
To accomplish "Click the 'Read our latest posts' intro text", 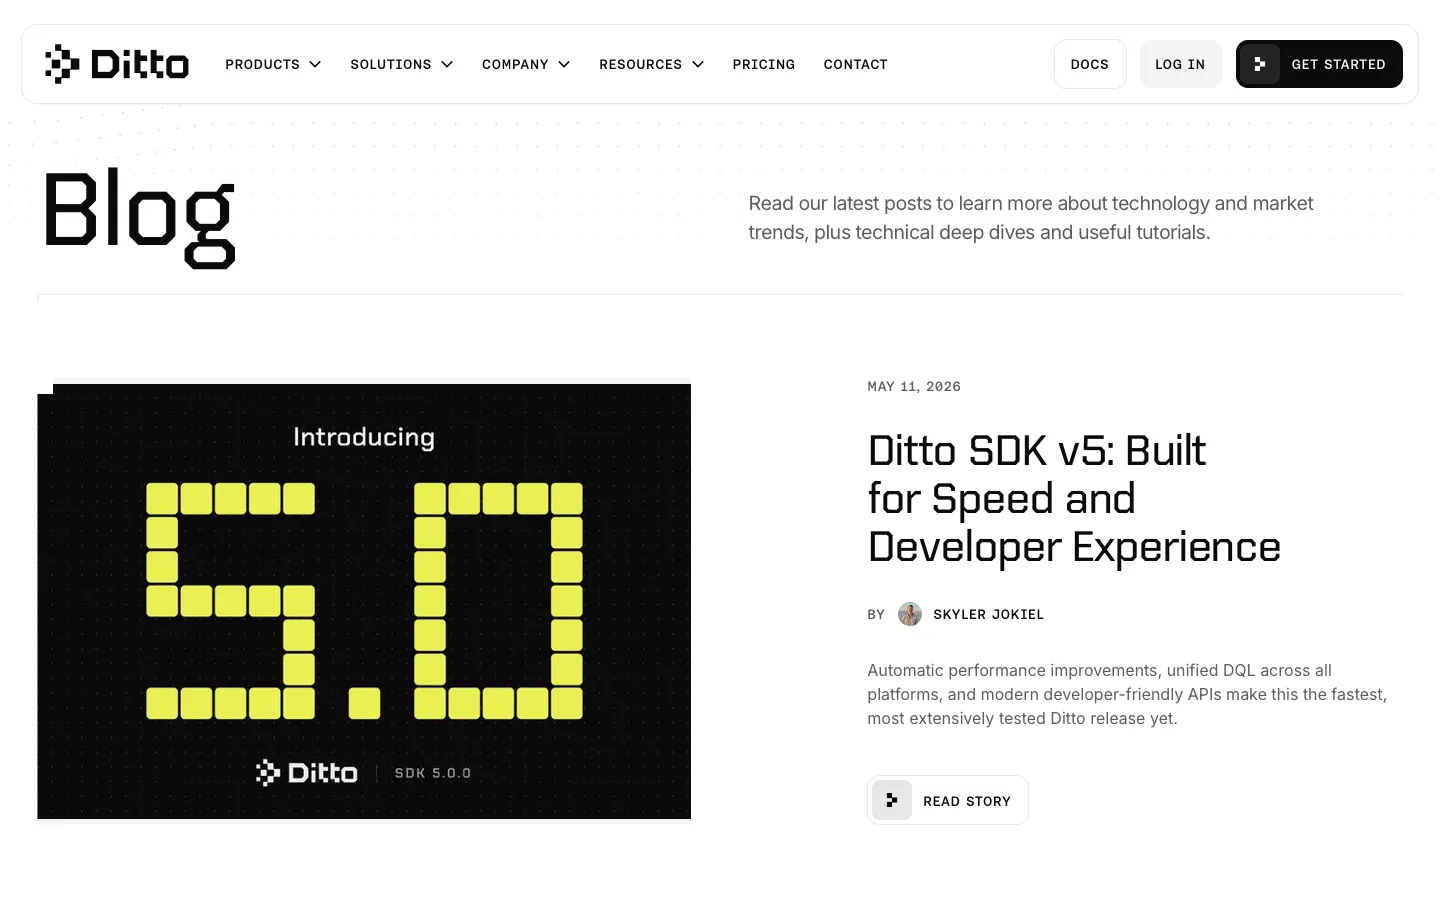I will click(x=1031, y=218).
